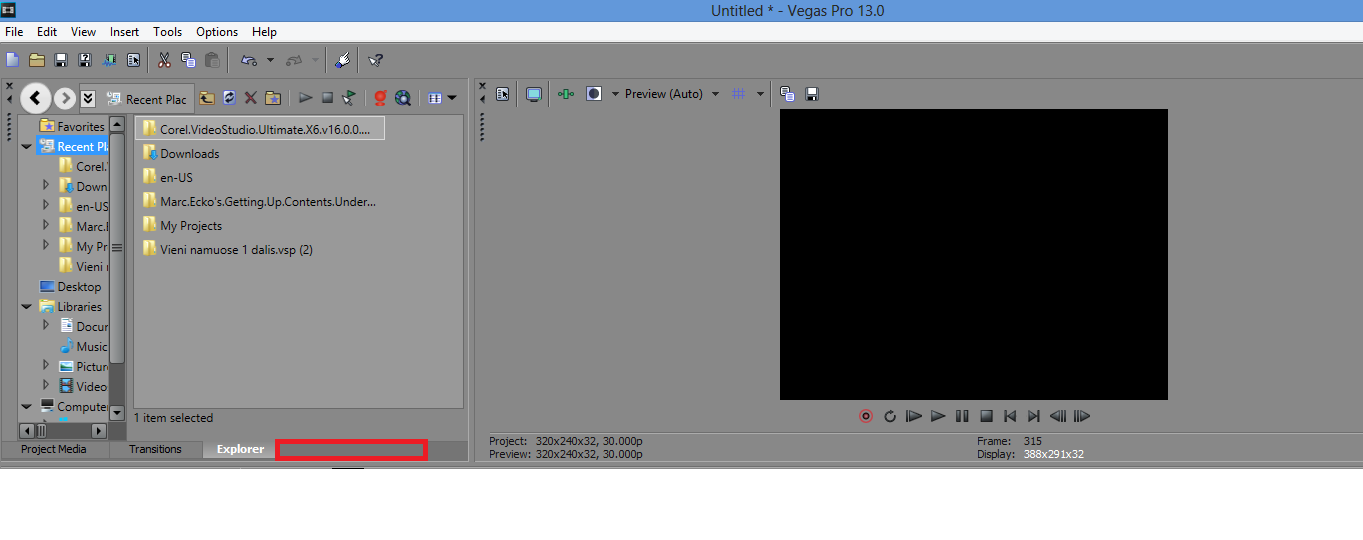The width and height of the screenshot is (1363, 540).
Task: Open Project Video Properties in preview toolbar
Action: click(x=503, y=94)
